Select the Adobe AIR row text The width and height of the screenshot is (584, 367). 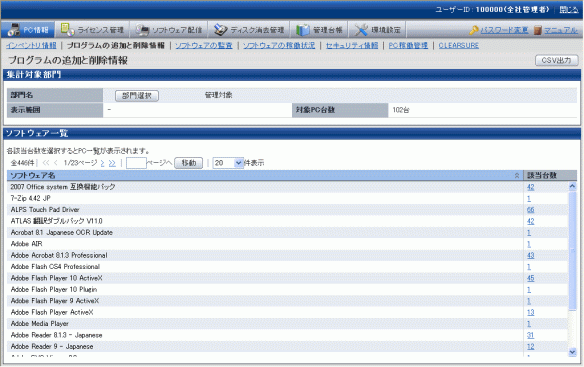click(26, 244)
